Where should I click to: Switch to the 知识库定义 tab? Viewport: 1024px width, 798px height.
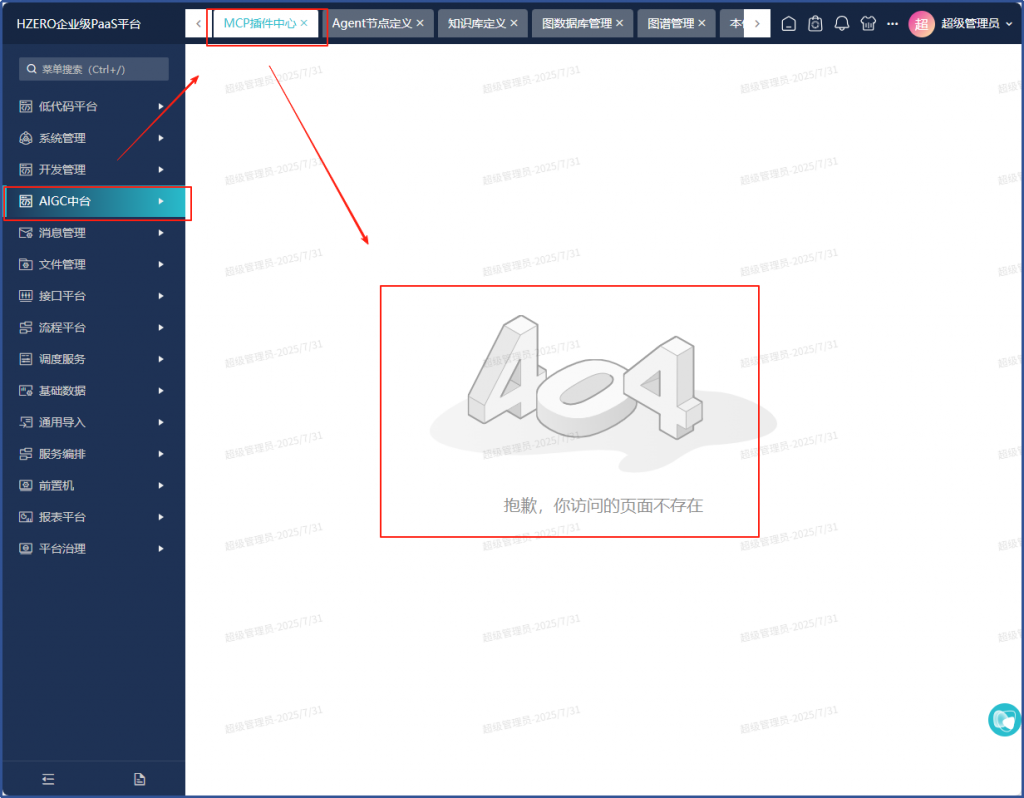coord(477,23)
